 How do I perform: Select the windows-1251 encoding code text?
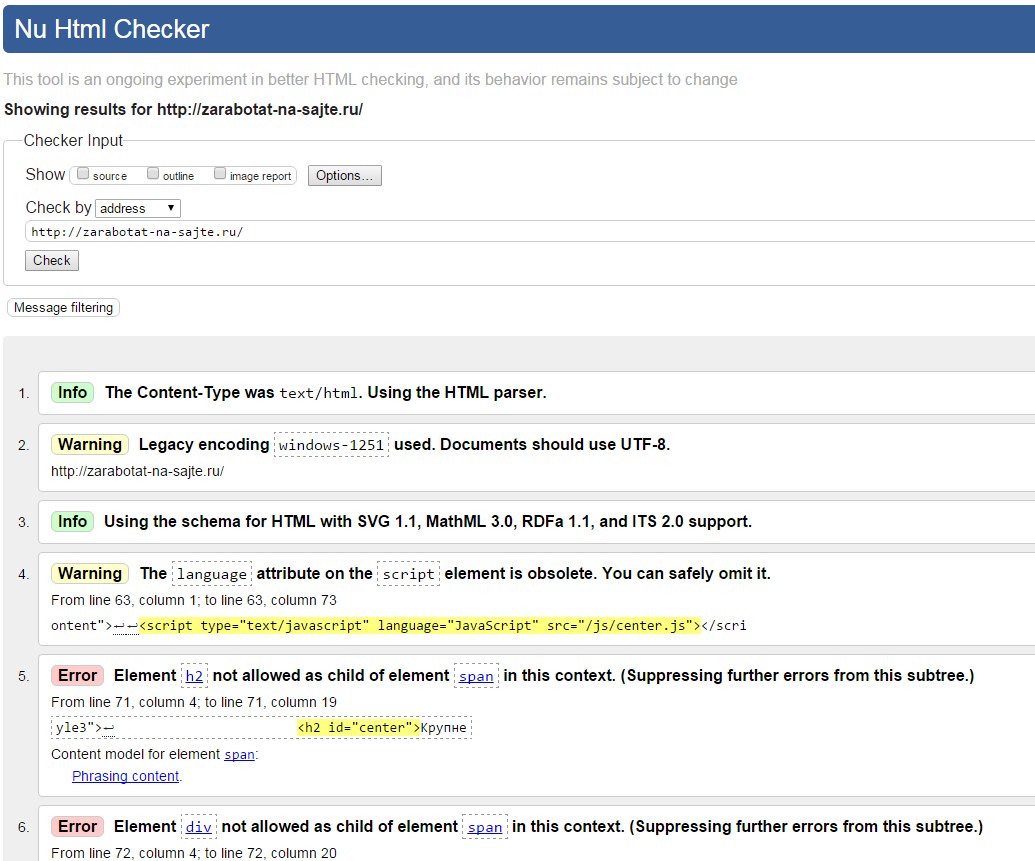(331, 445)
